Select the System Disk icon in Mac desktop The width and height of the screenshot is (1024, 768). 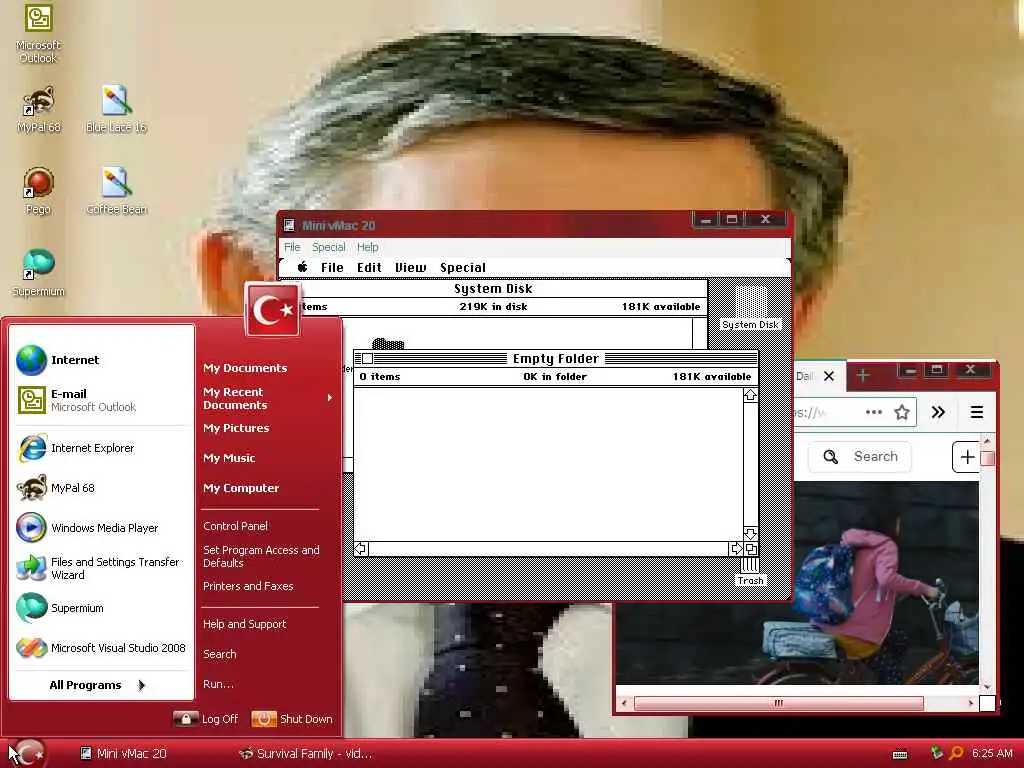pyautogui.click(x=750, y=308)
